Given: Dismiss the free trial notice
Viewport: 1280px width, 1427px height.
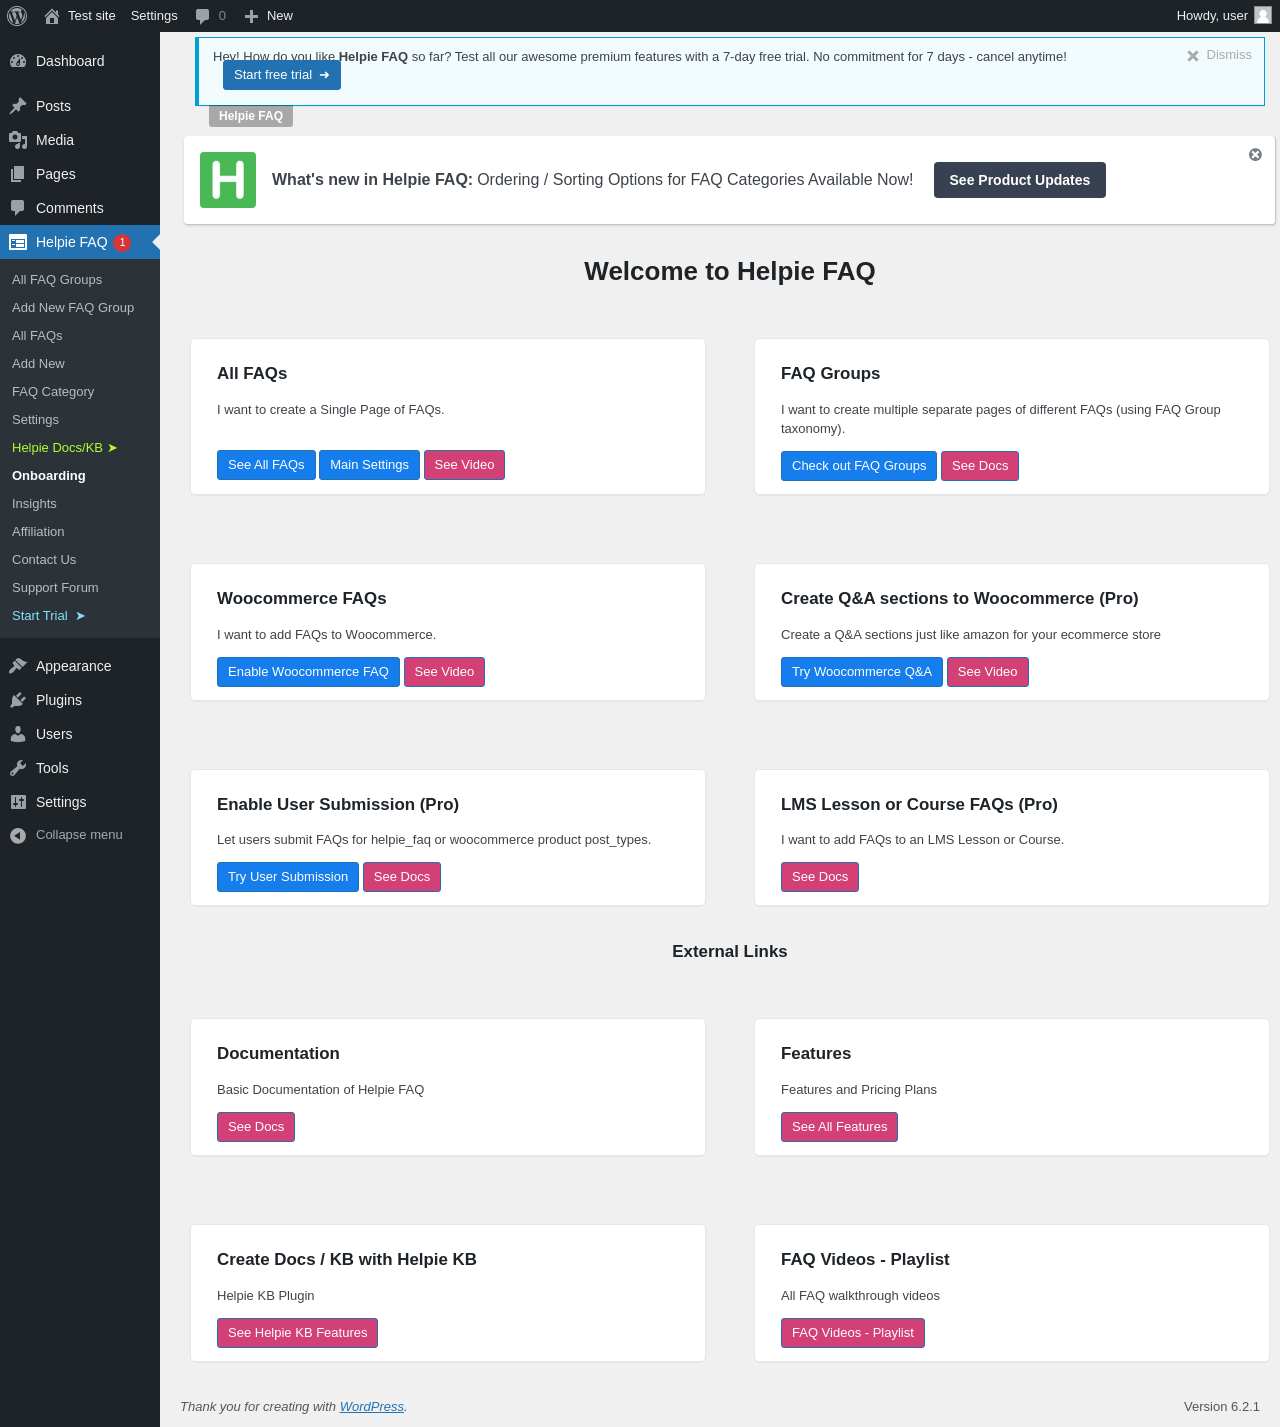Looking at the screenshot, I should coord(1219,55).
